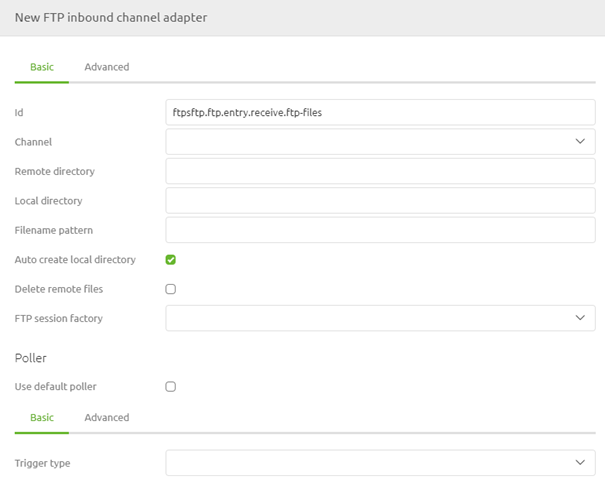605x493 pixels.
Task: Click the Channel dropdown chevron arrow
Action: pos(579,142)
